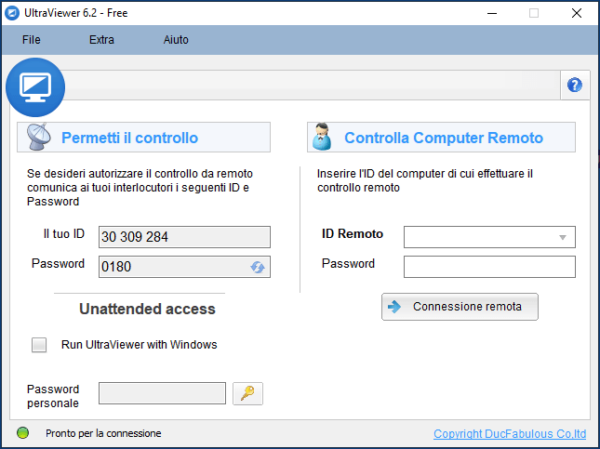This screenshot has width=600, height=449.
Task: Click the UltraViewer title bar app icon
Action: tap(12, 13)
